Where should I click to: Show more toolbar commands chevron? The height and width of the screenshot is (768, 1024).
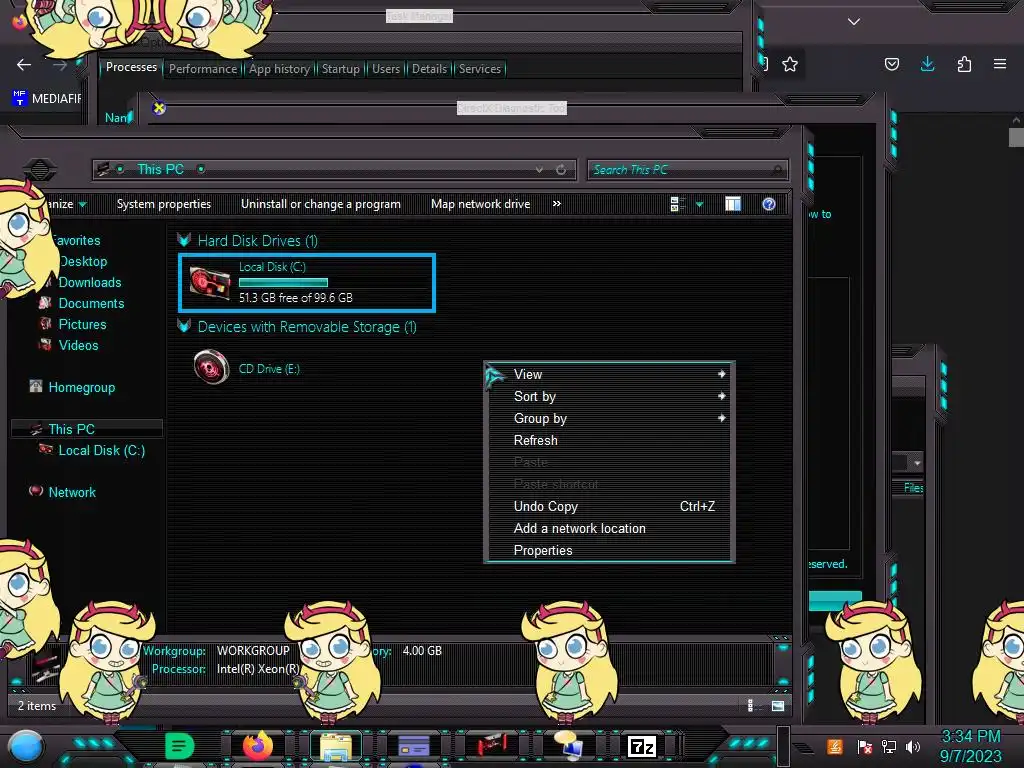click(x=556, y=204)
